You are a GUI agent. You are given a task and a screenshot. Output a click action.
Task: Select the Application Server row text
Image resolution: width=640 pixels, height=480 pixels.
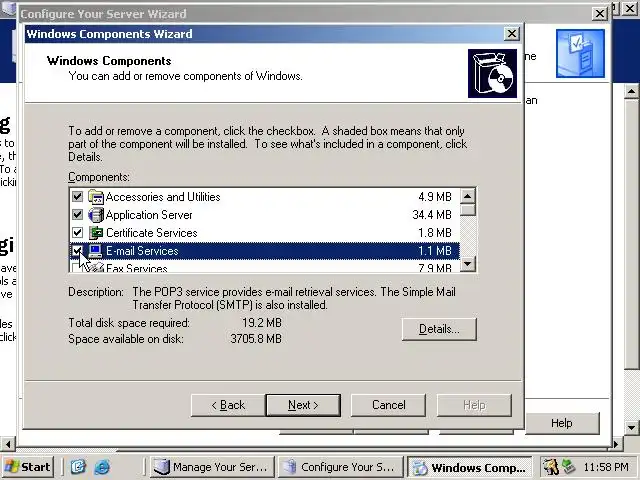[149, 215]
